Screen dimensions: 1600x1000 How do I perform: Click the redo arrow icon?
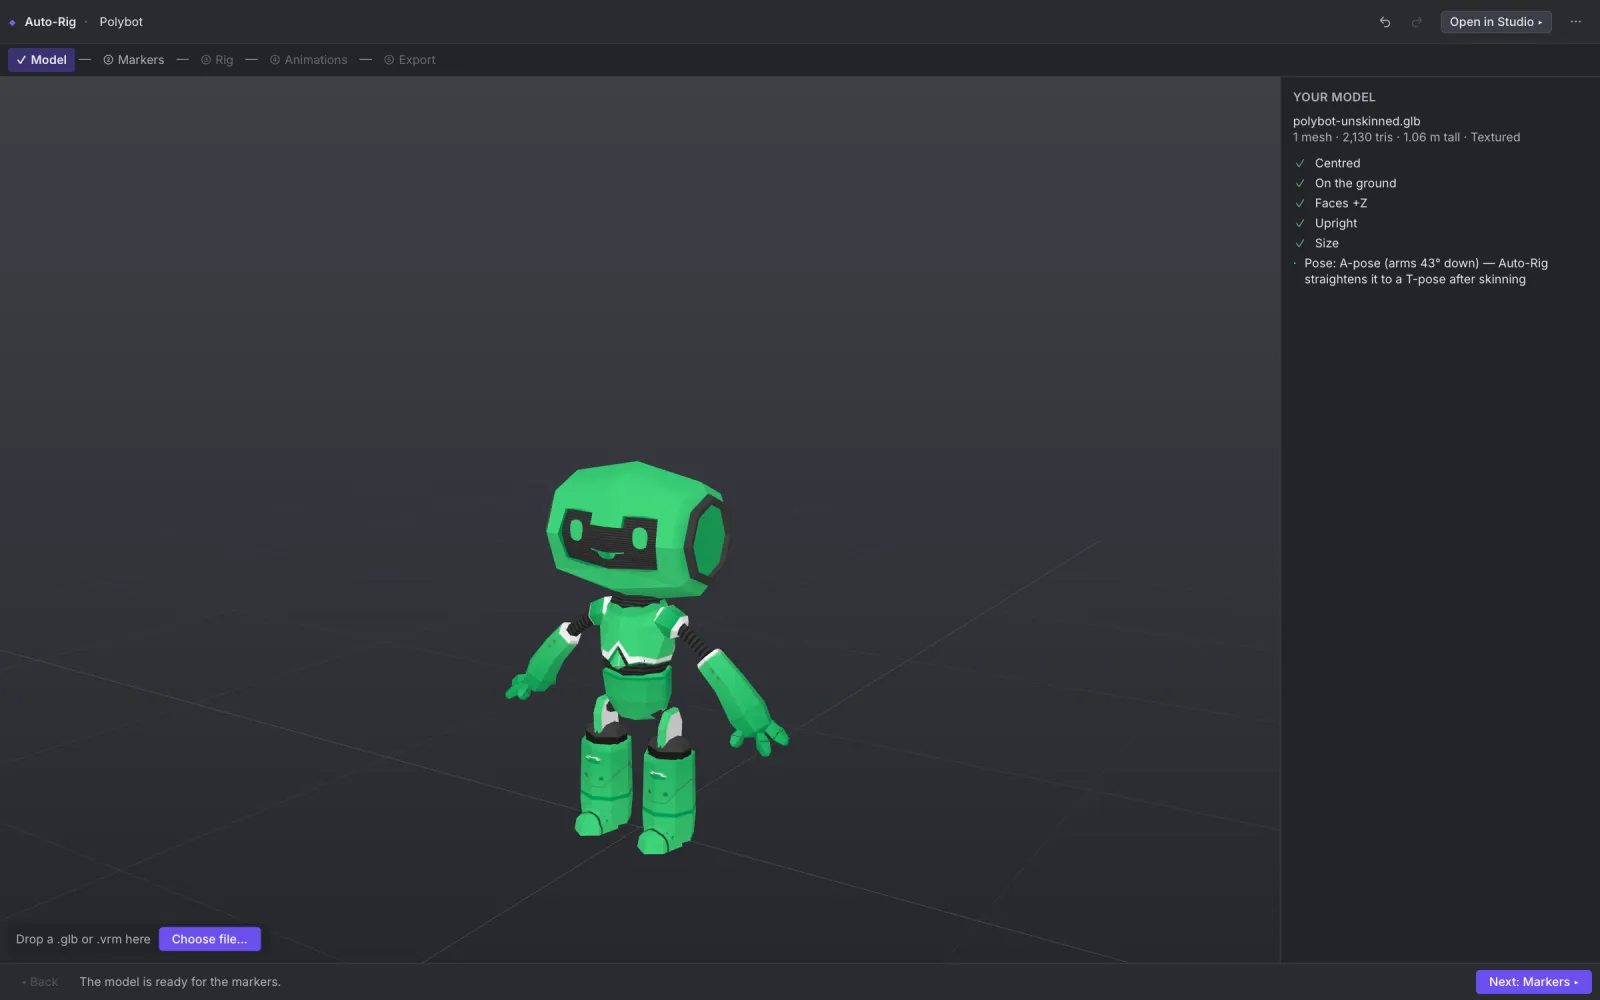click(1416, 22)
